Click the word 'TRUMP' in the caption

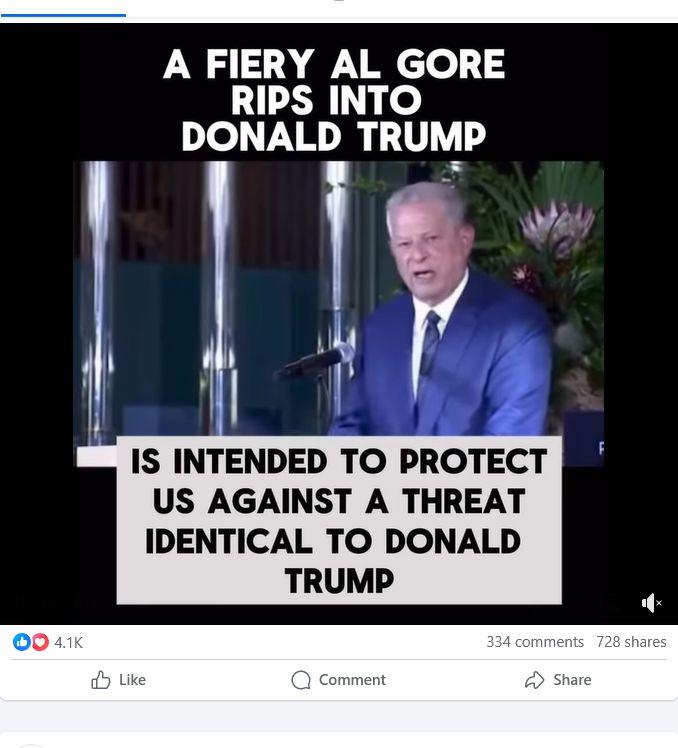point(339,581)
